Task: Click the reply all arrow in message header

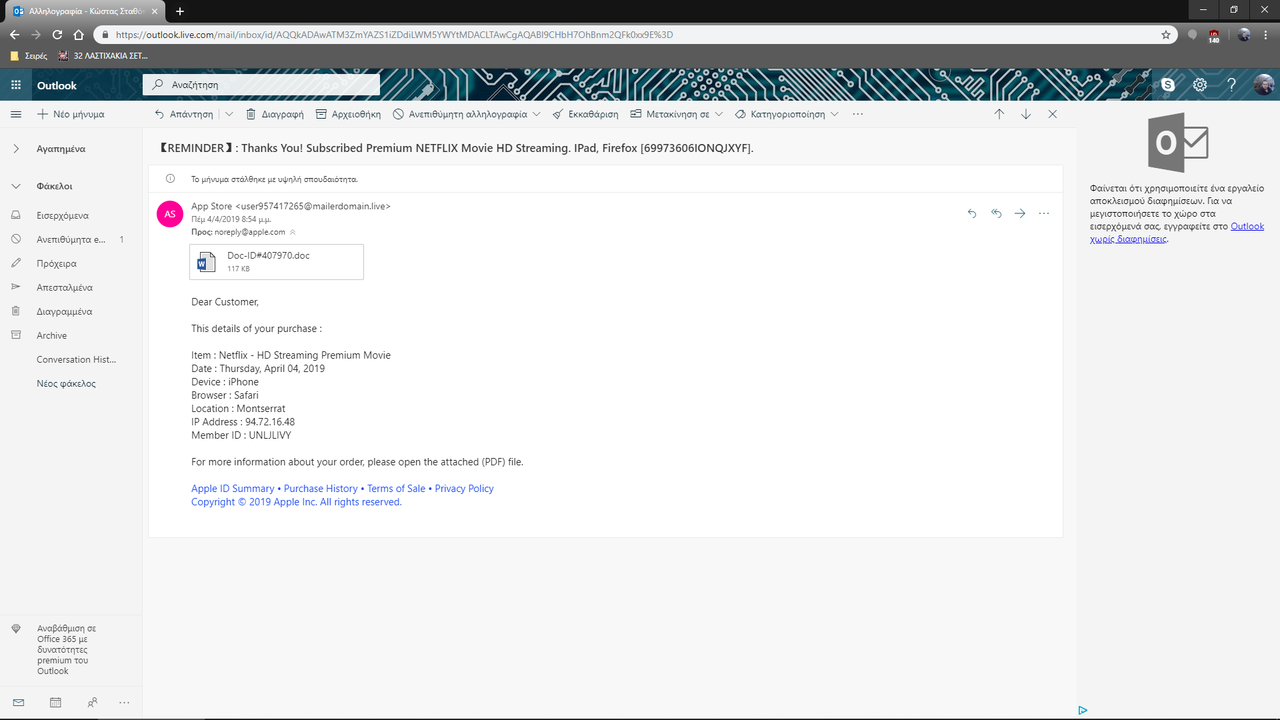Action: tap(996, 213)
